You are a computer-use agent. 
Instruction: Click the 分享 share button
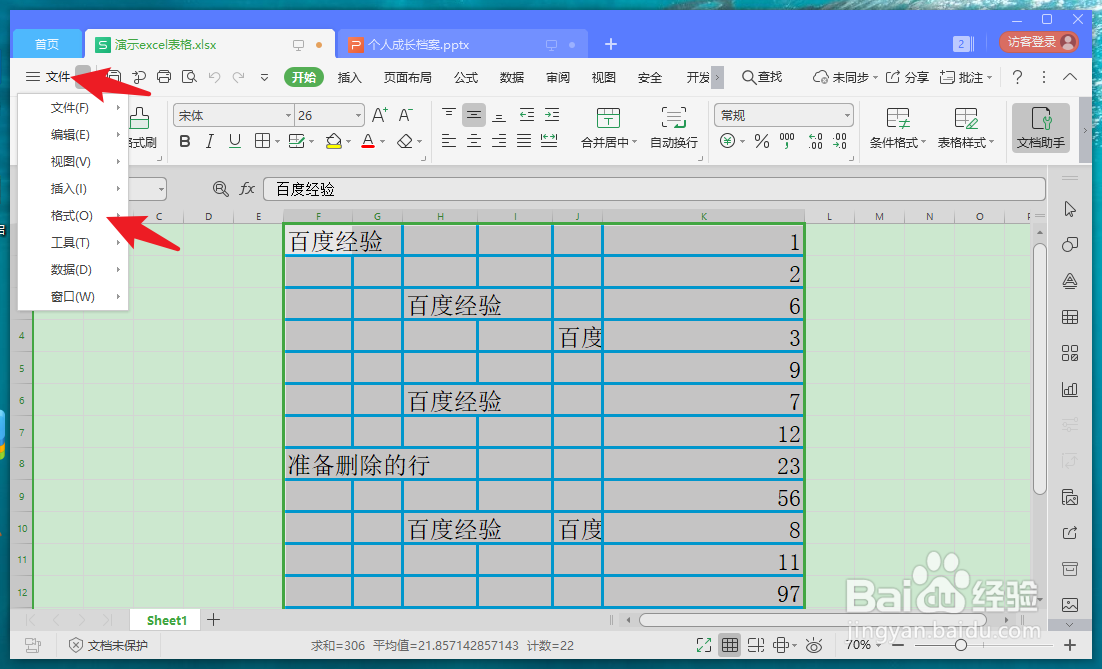tap(907, 77)
